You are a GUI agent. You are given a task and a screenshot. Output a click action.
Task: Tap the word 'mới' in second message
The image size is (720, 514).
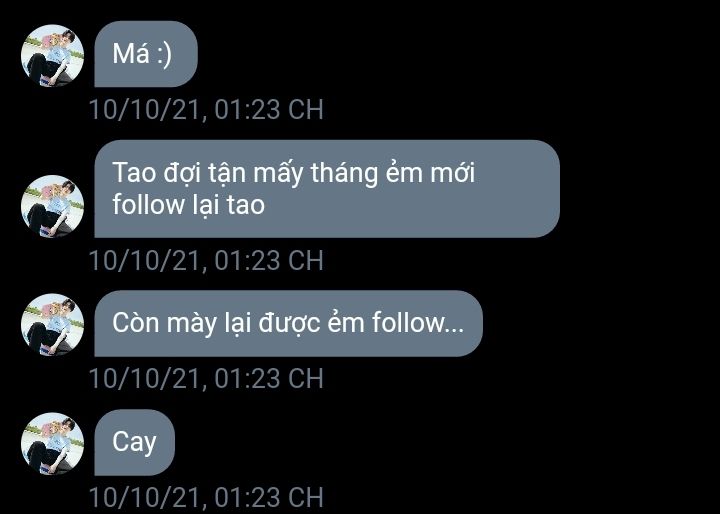click(452, 173)
